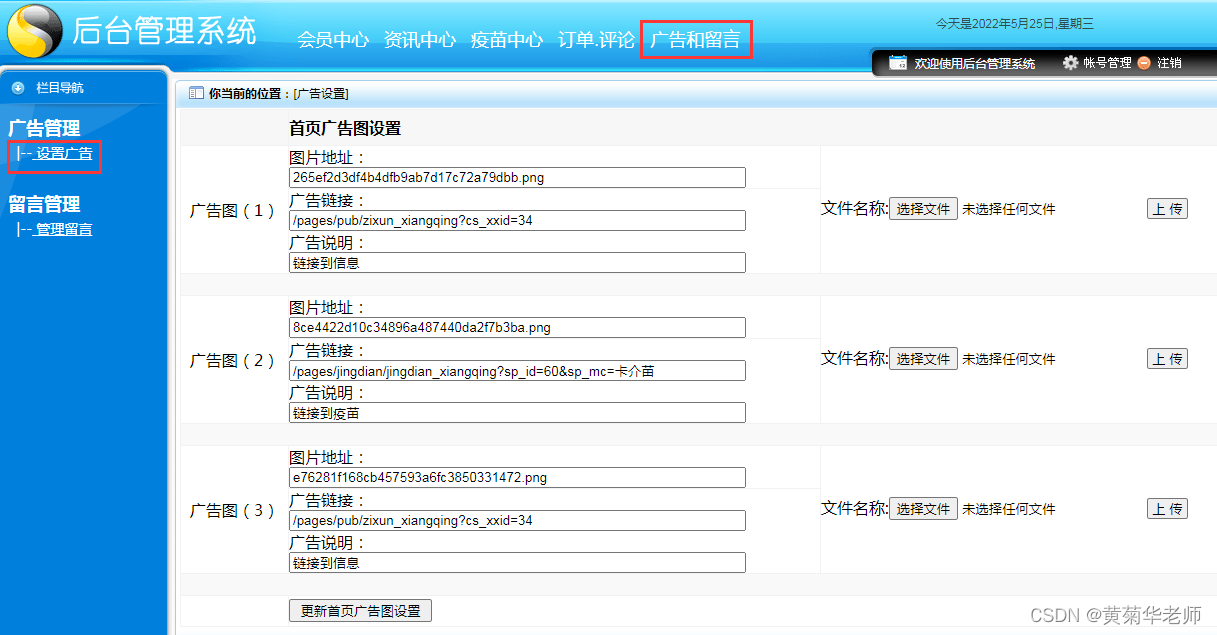This screenshot has width=1217, height=635.
Task: Click 选择文件 button for 广告图 (3)
Action: [923, 509]
